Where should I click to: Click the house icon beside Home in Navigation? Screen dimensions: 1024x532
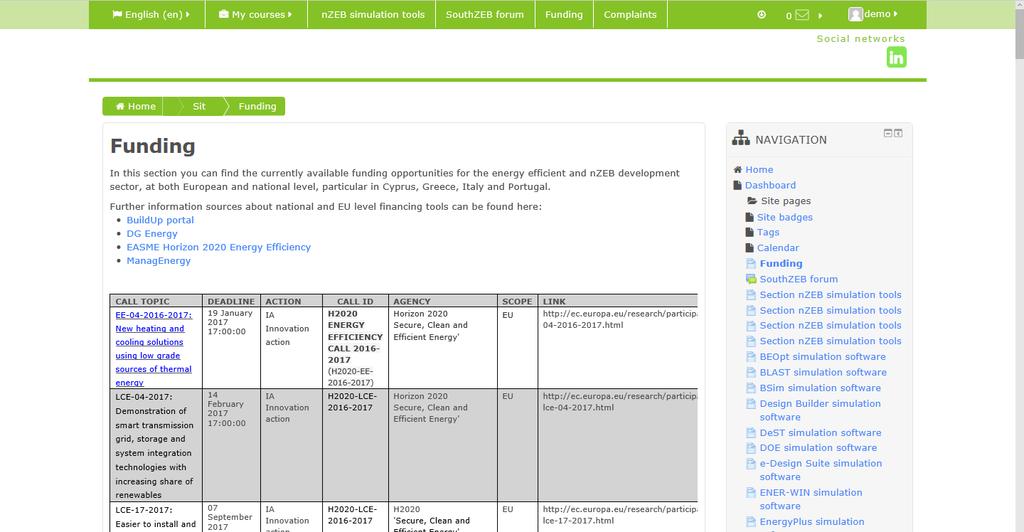(x=737, y=170)
